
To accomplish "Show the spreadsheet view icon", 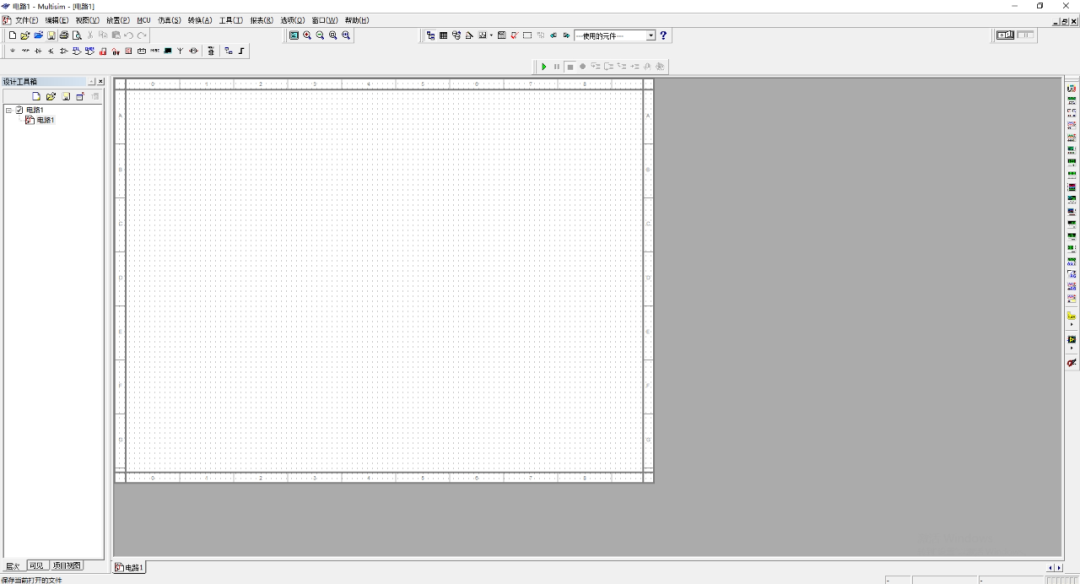I will click(443, 35).
